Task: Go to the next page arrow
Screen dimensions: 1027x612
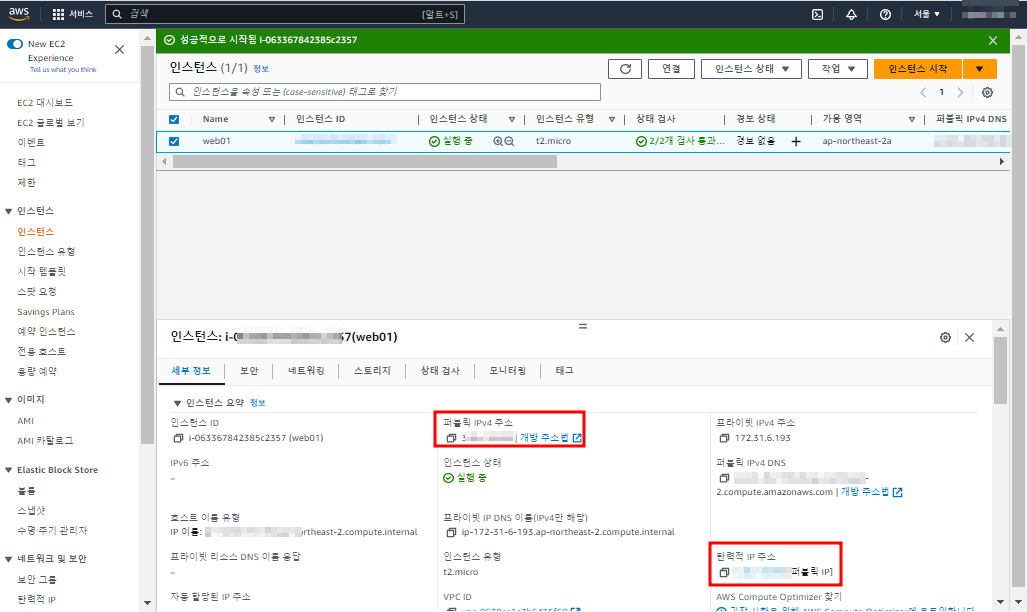Action: coord(960,92)
